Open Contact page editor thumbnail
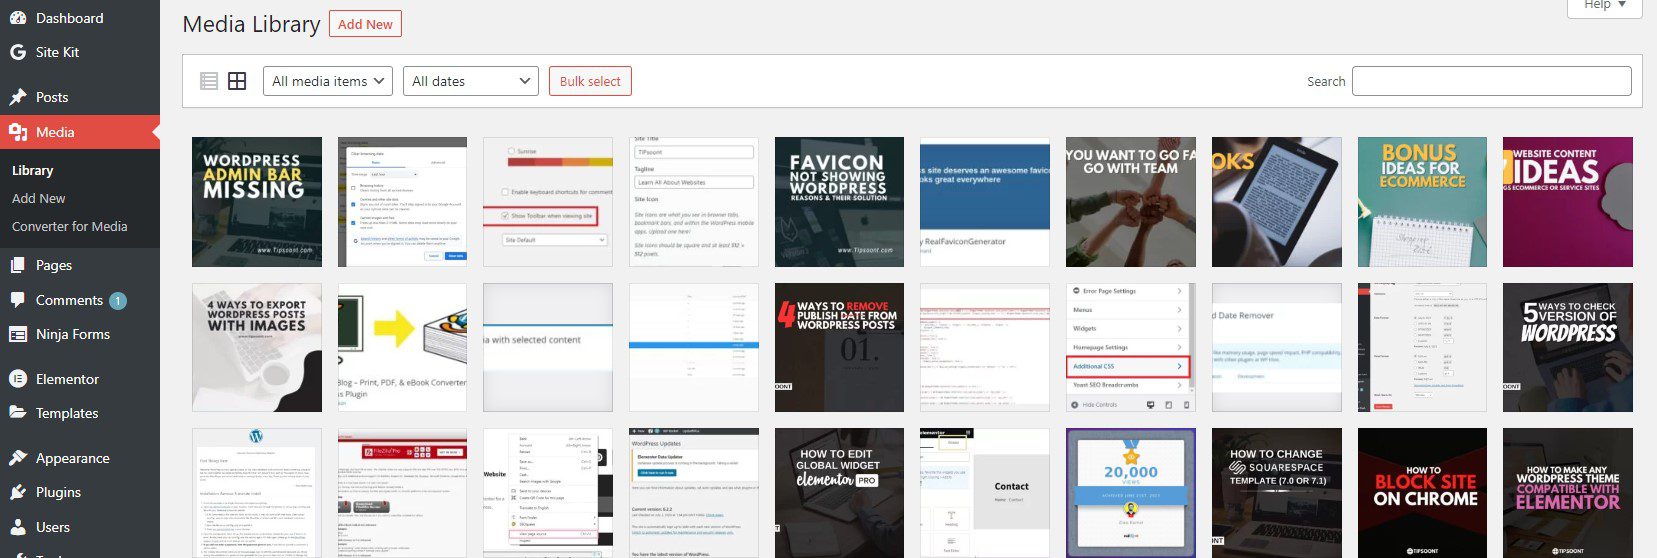Image resolution: width=1657 pixels, height=558 pixels. click(x=985, y=493)
